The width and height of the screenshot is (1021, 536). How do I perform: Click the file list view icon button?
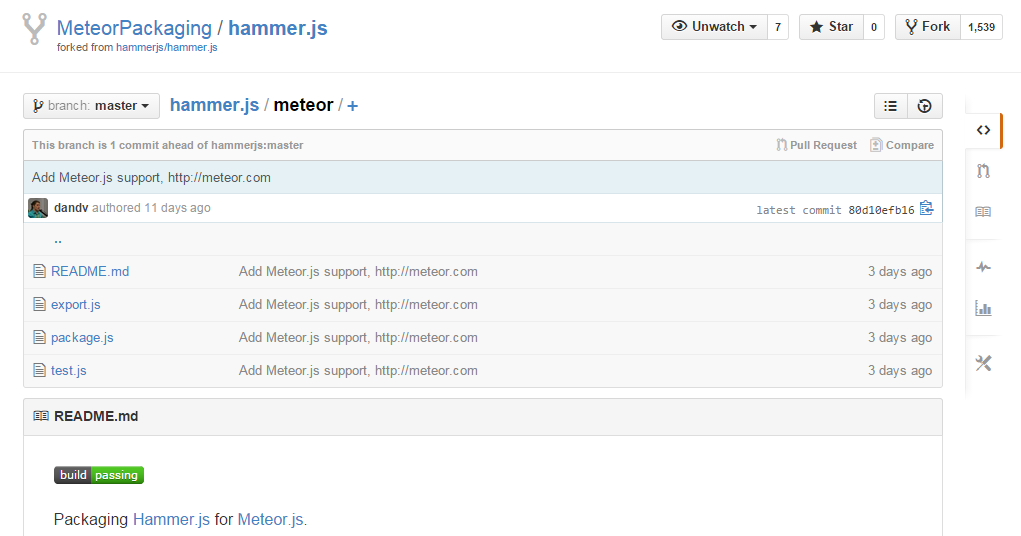pyautogui.click(x=891, y=106)
